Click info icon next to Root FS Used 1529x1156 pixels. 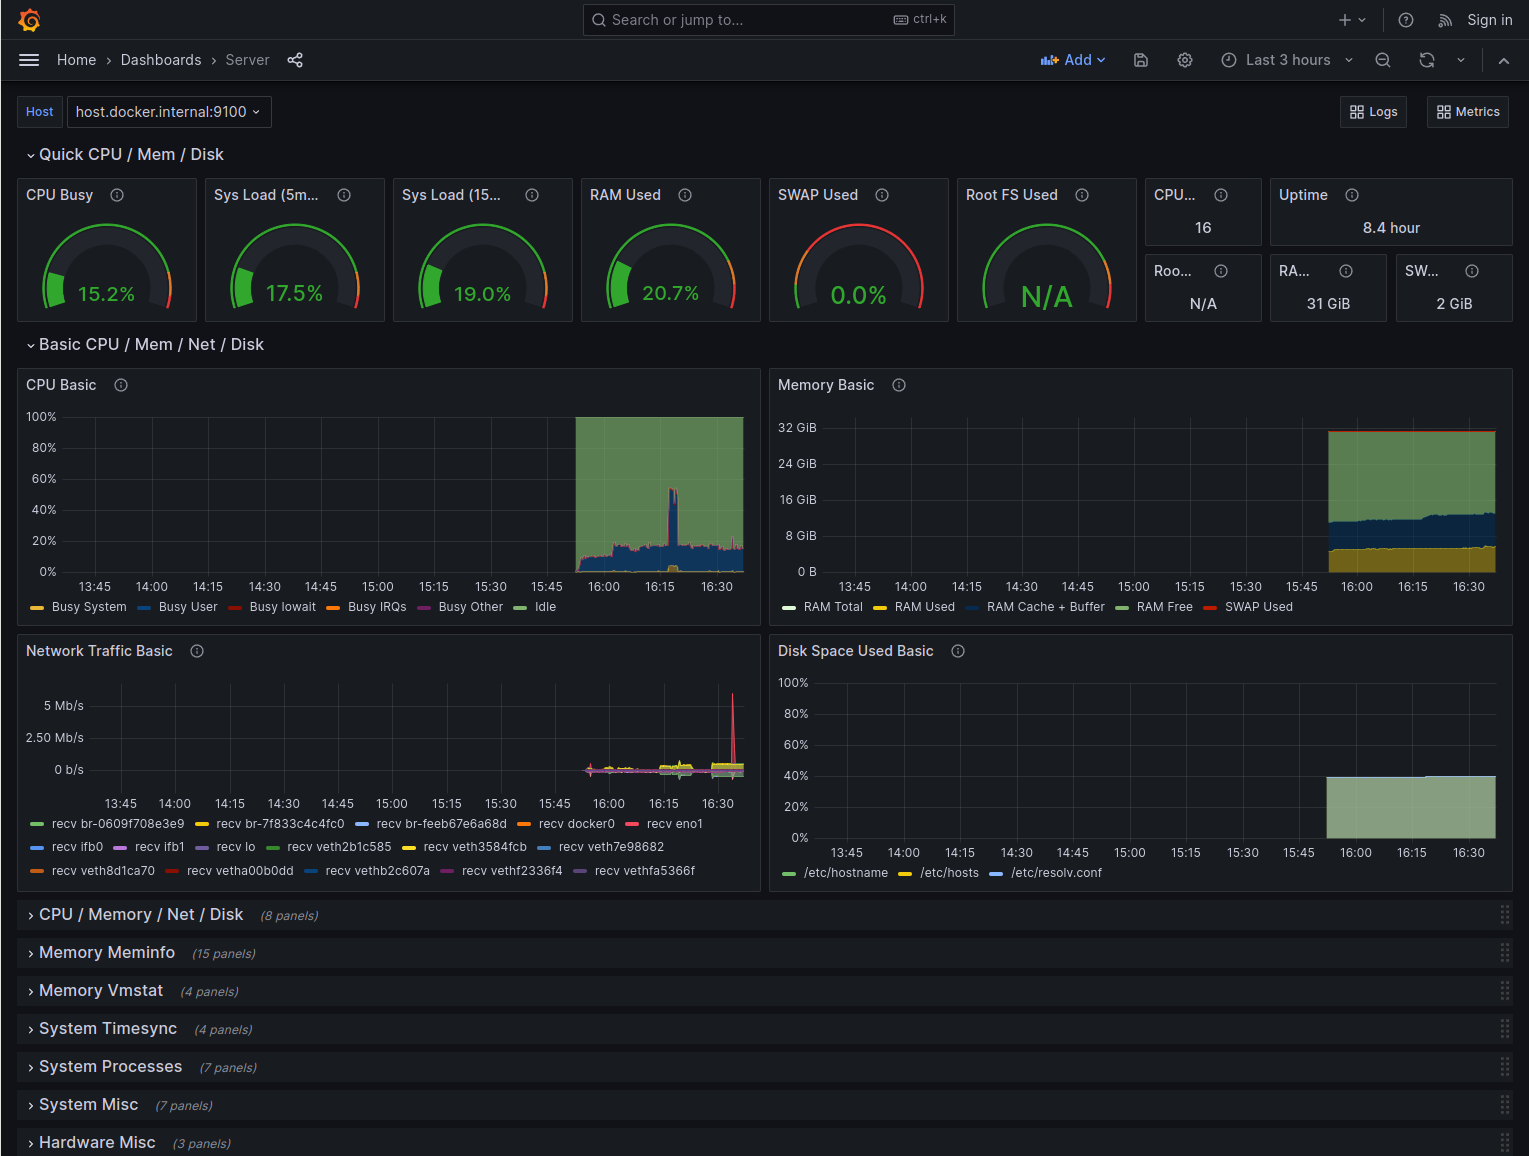(x=1082, y=195)
